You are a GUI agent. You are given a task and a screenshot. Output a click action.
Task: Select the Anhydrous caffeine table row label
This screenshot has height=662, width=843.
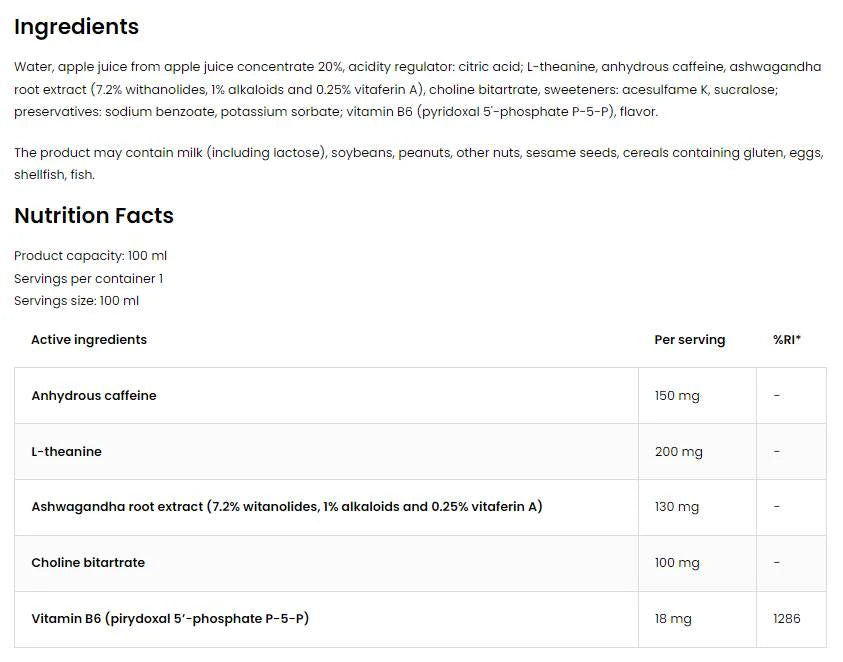click(94, 396)
